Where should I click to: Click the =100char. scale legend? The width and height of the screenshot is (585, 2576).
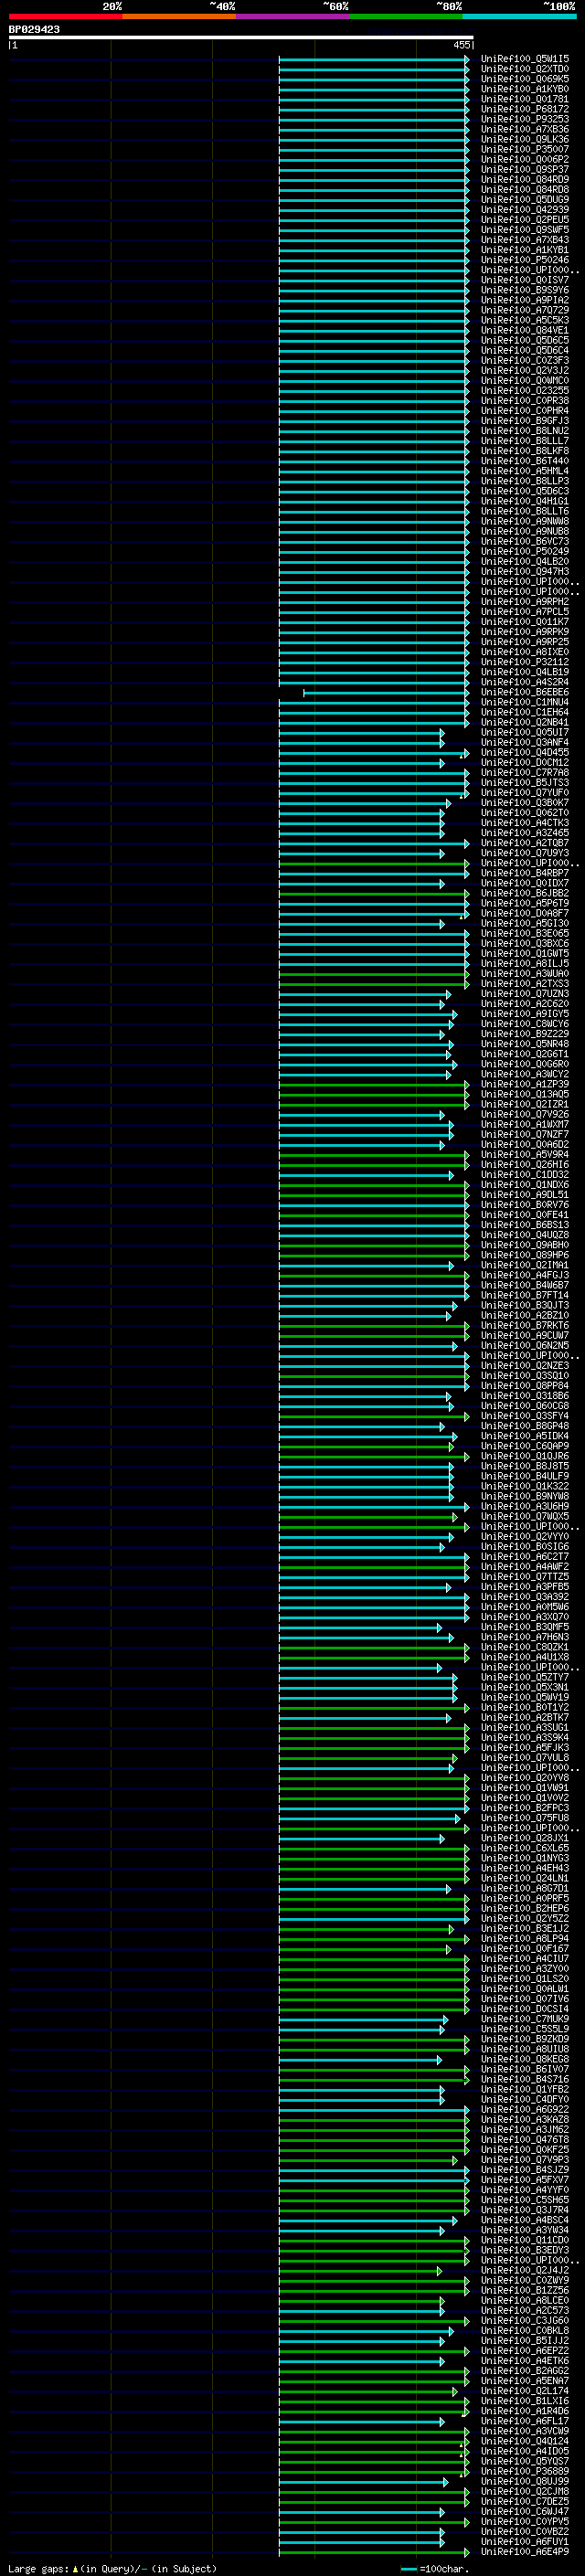pyautogui.click(x=433, y=2568)
